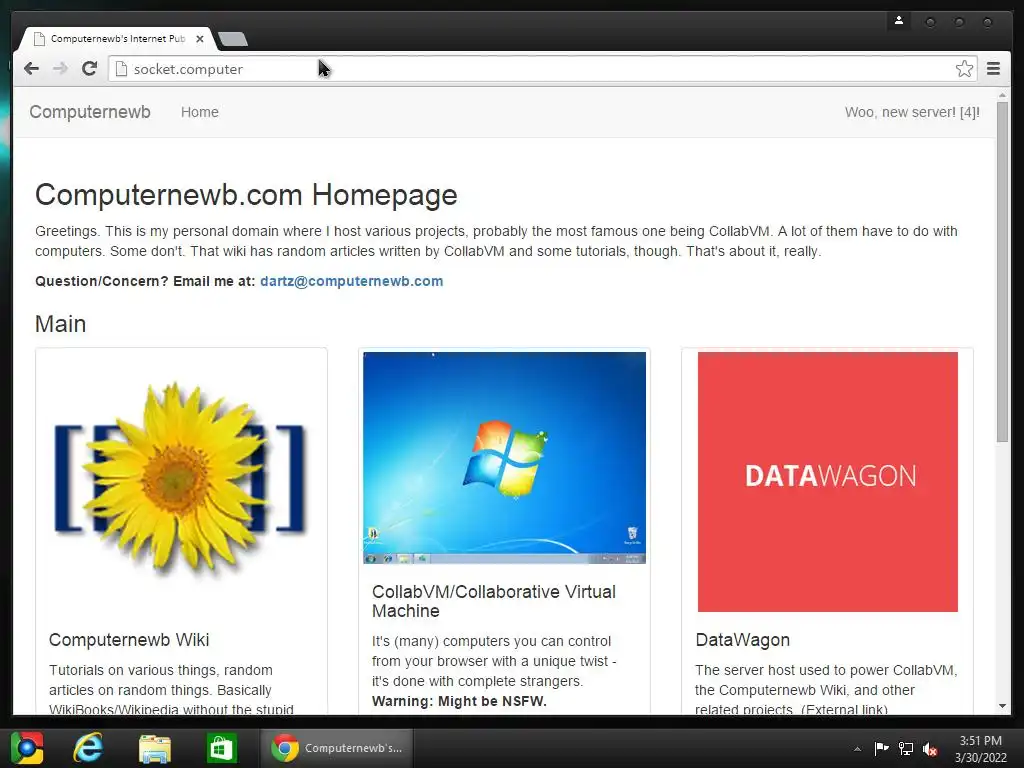Open the Action Center flag icon
This screenshot has height=768, width=1024.
[881, 748]
